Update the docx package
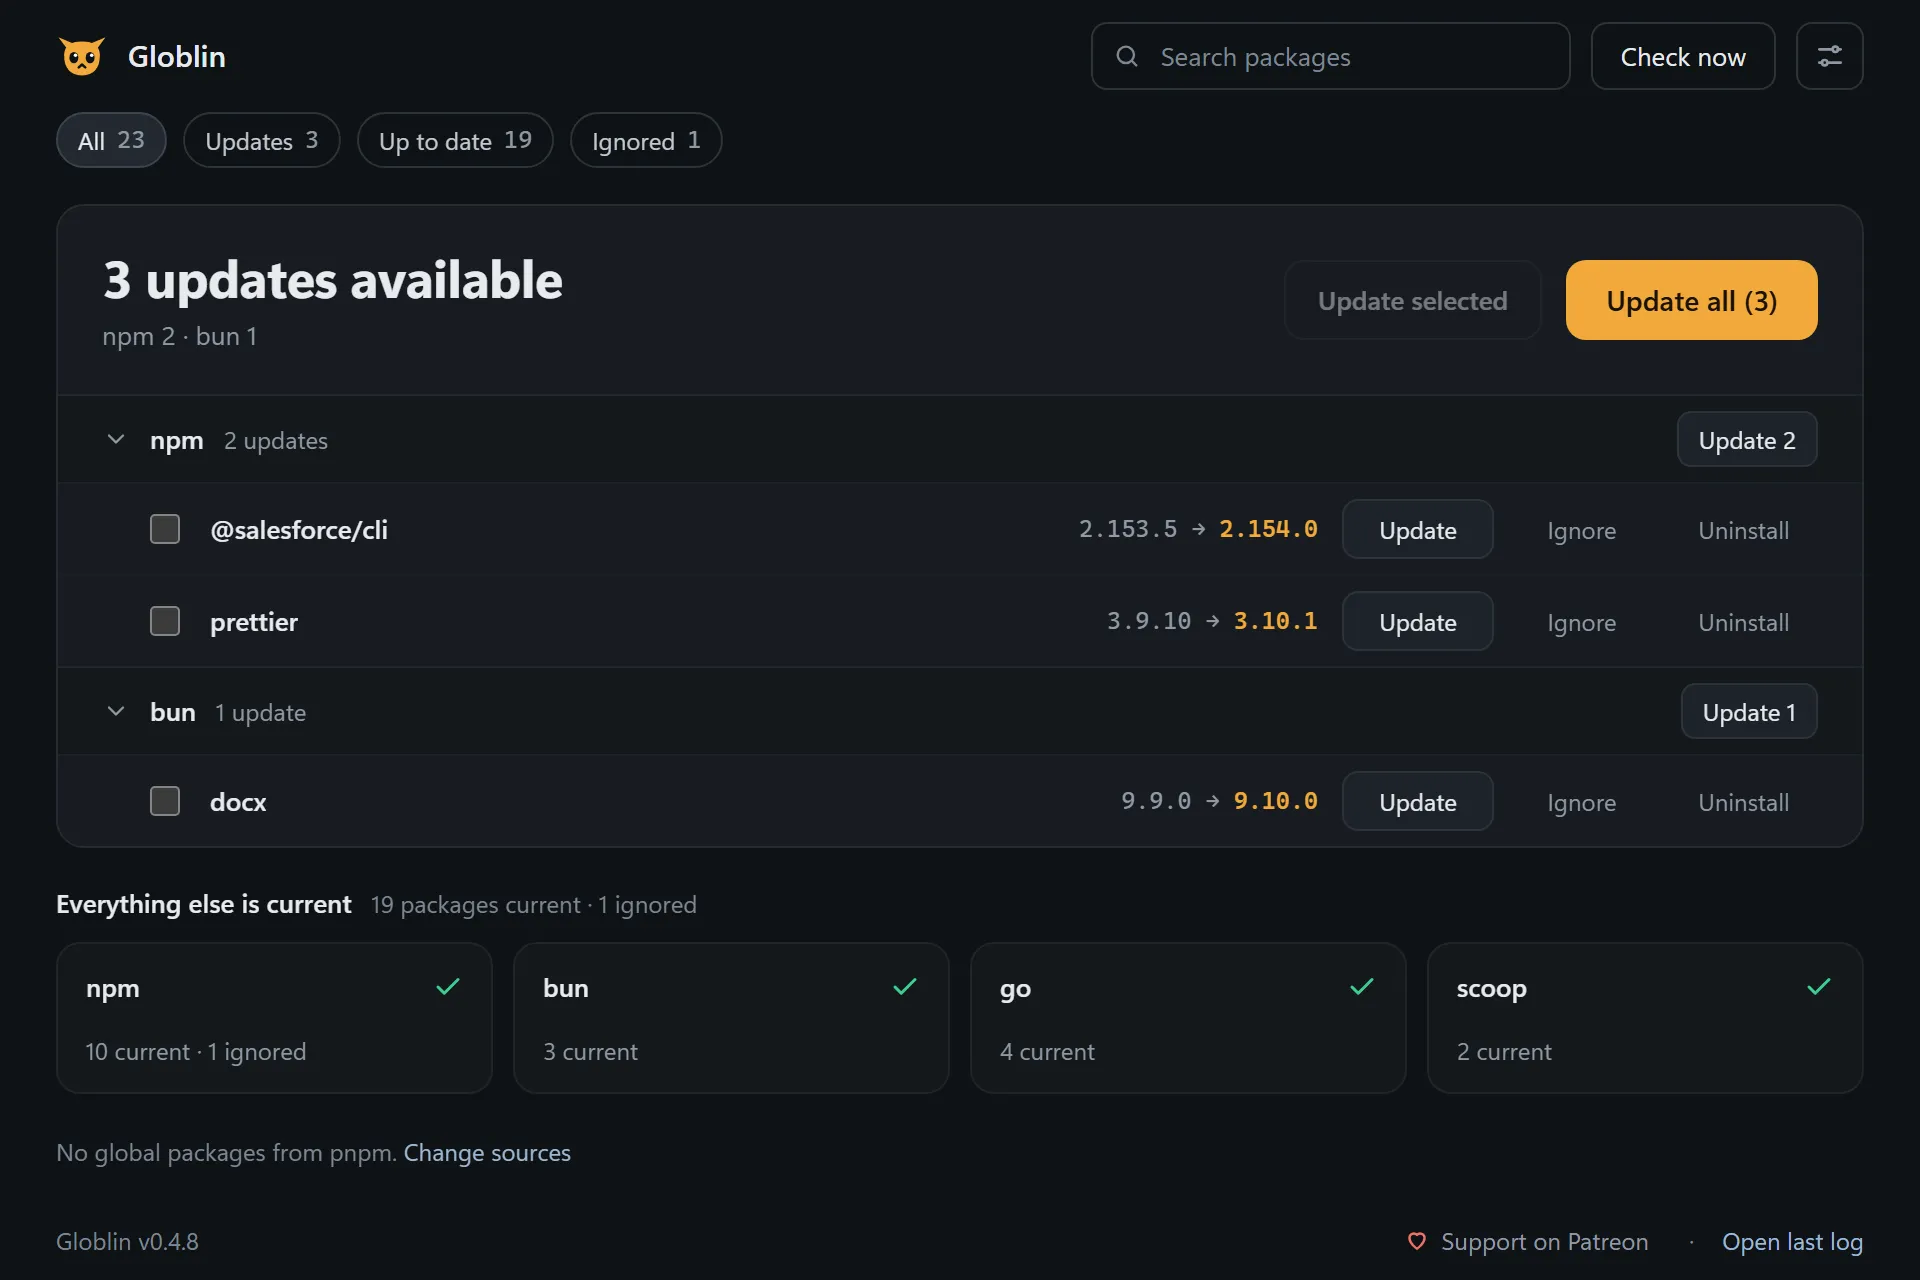 pos(1417,801)
